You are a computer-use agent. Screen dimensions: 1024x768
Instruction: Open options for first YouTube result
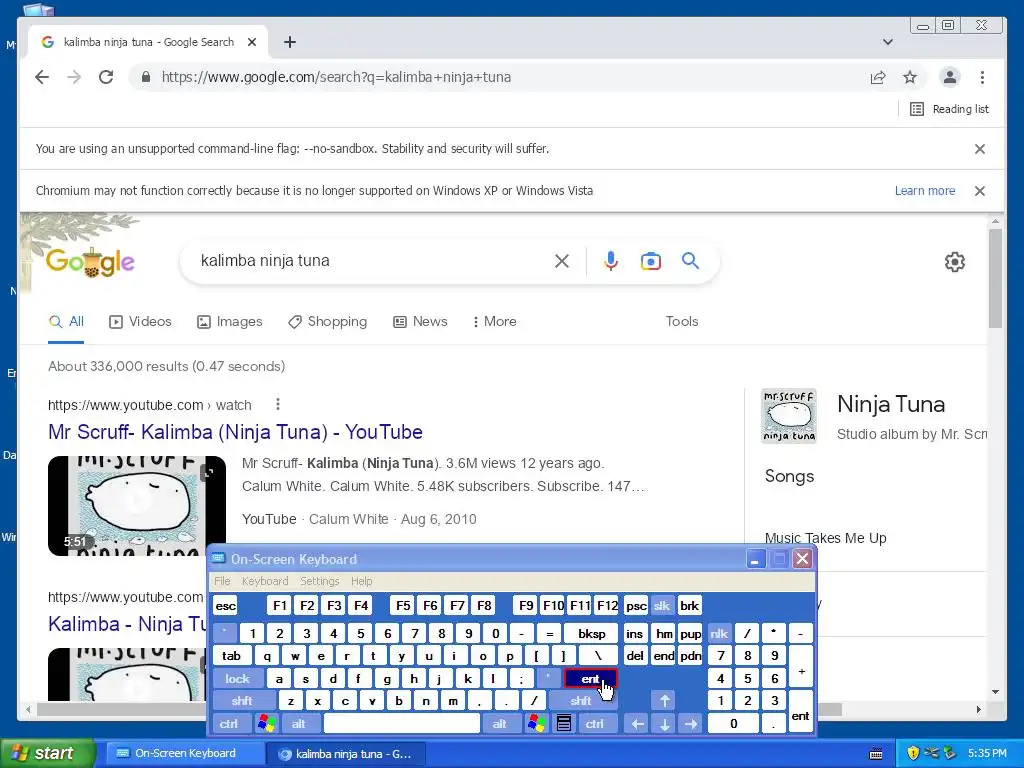[278, 404]
